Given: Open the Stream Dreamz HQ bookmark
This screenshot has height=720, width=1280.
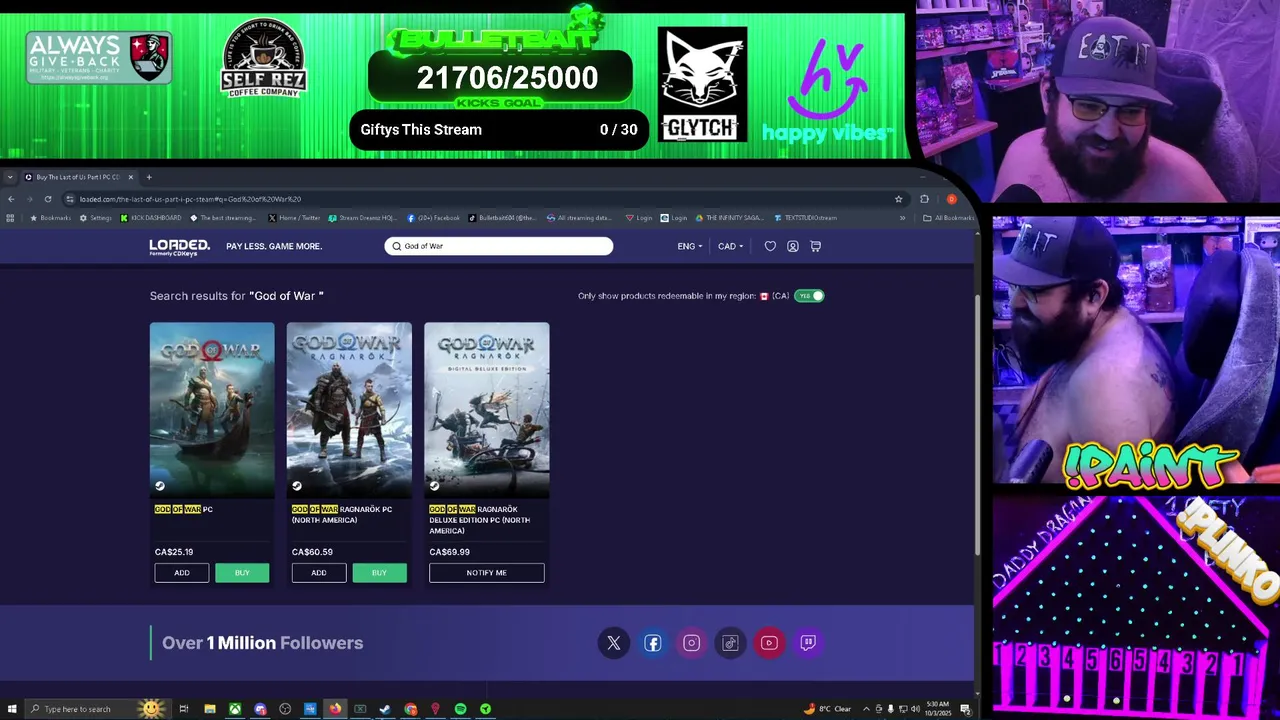Looking at the screenshot, I should click(x=363, y=218).
